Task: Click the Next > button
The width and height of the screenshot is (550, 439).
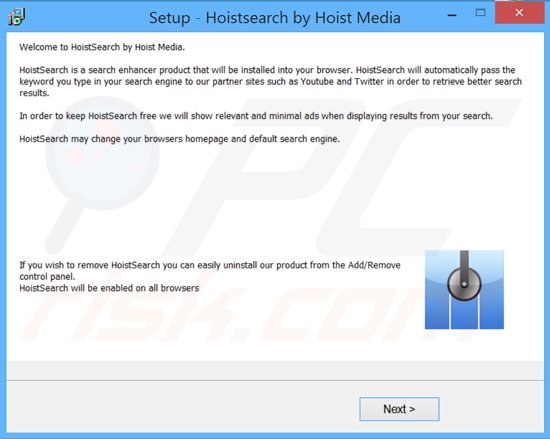Action: tap(399, 409)
